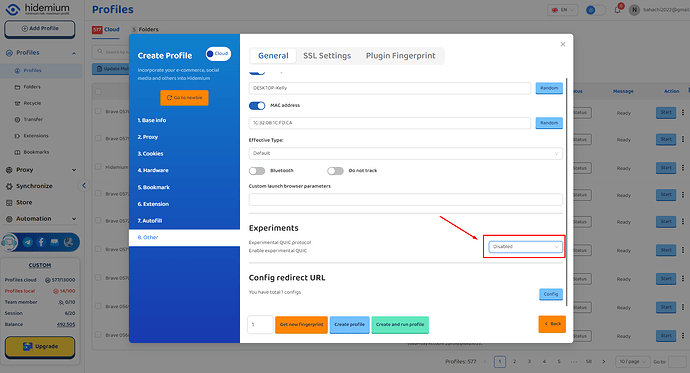Screen dimensions: 690x373
Task: Toggle the theme switch in the header
Action: (596, 10)
